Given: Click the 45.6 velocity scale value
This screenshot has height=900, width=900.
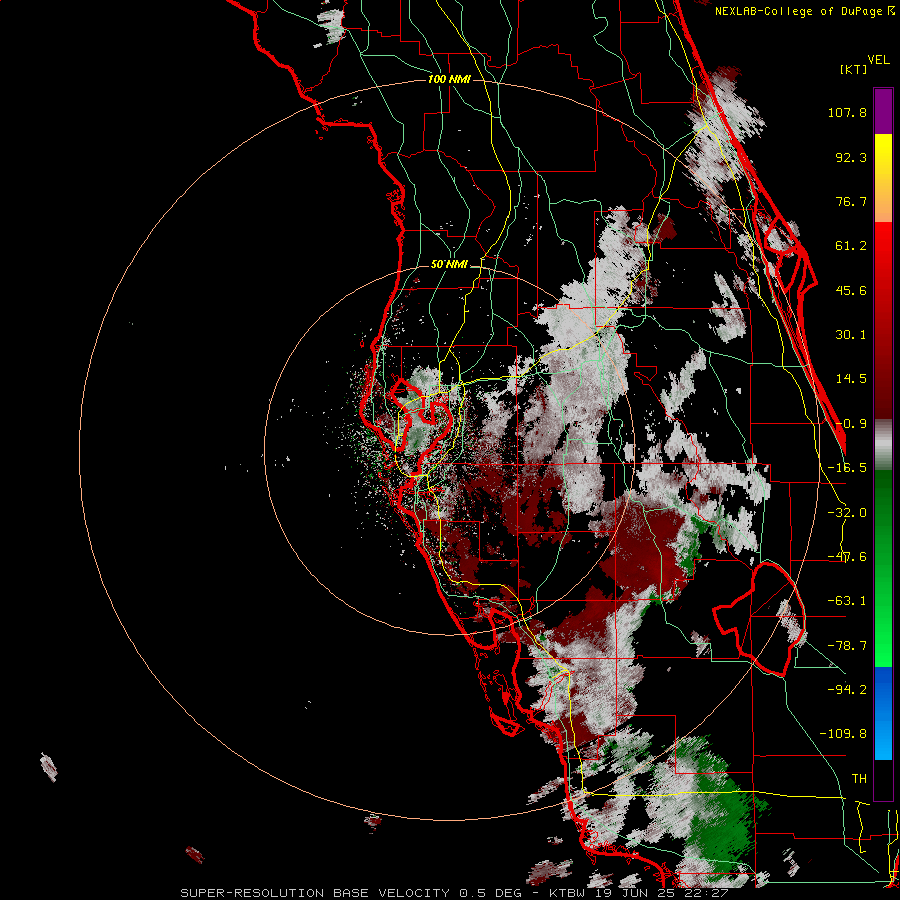Looking at the screenshot, I should (851, 290).
